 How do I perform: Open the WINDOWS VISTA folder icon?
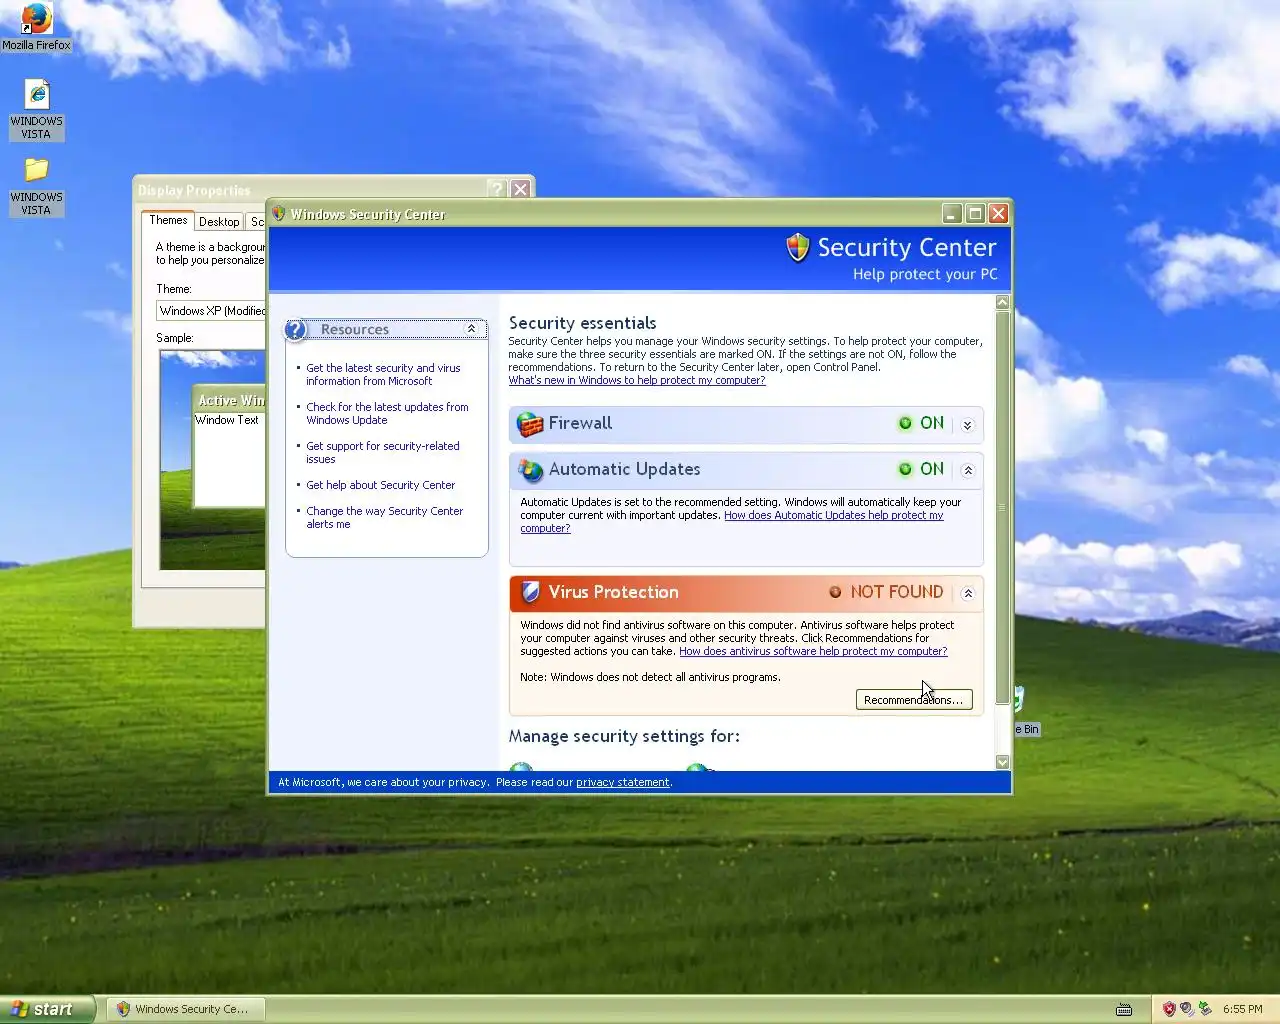point(37,170)
